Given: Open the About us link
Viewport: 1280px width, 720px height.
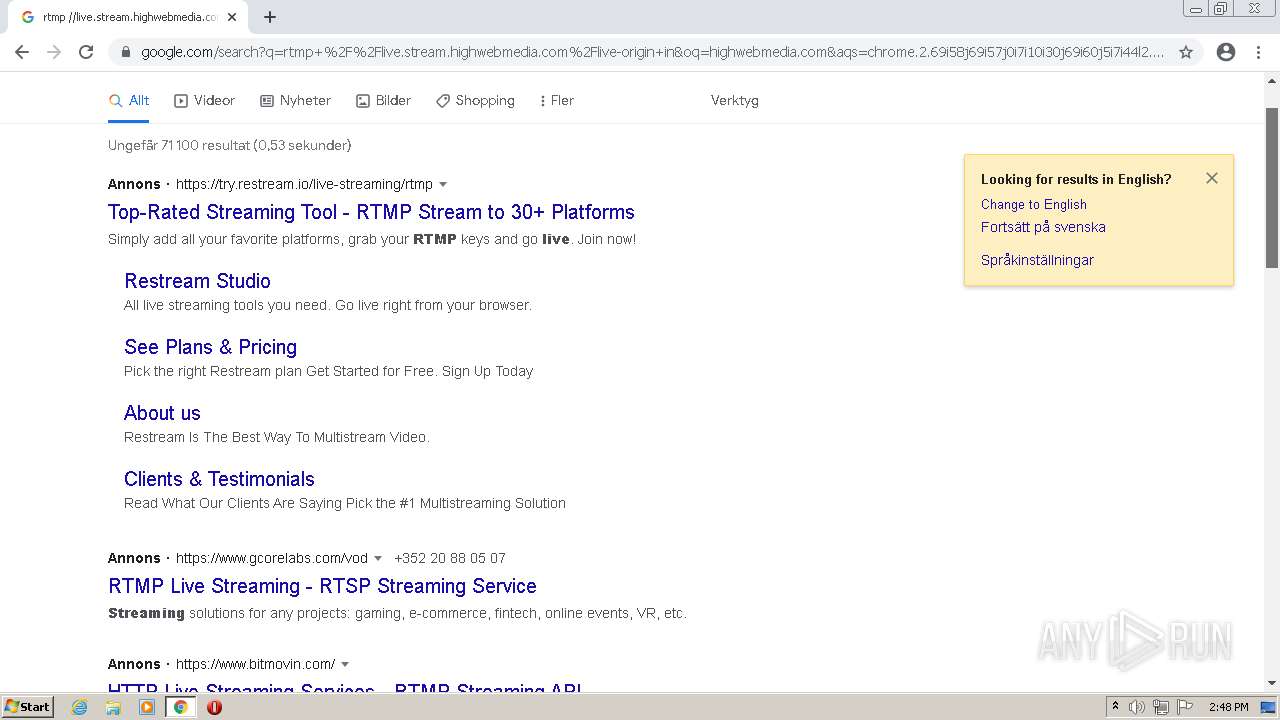Looking at the screenshot, I should [162, 413].
